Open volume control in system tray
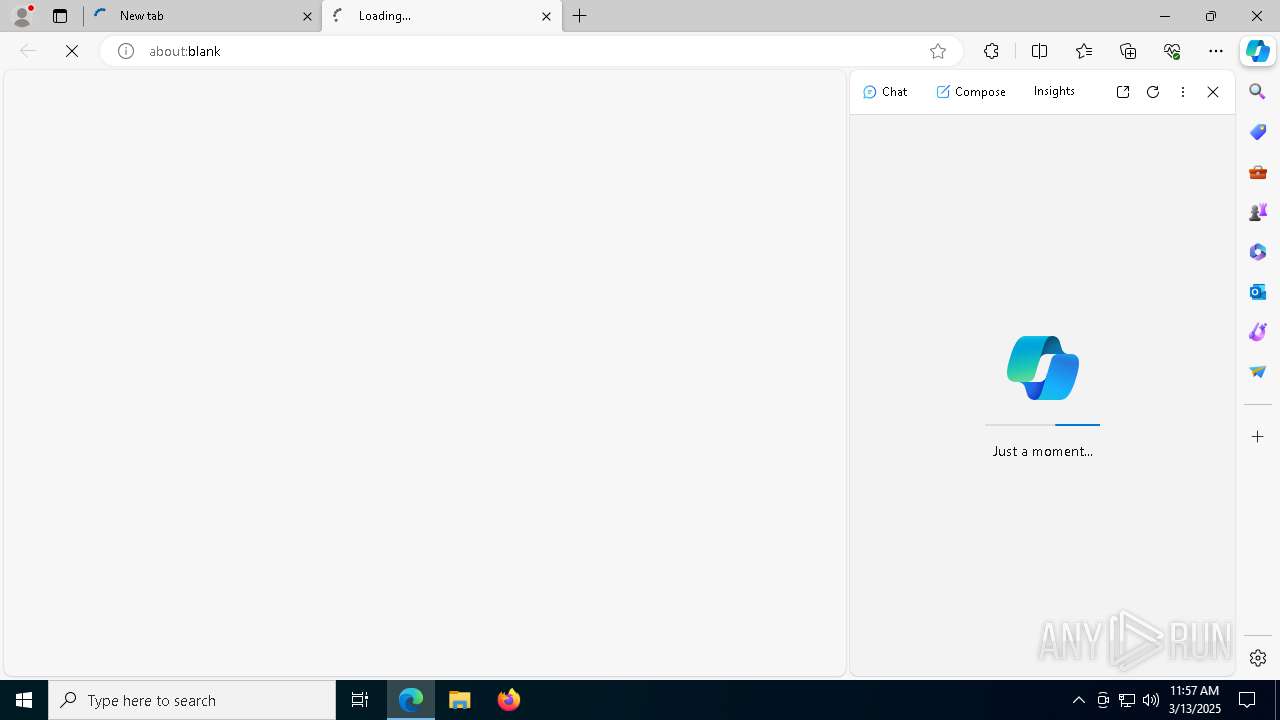This screenshot has width=1280, height=720. tap(1151, 700)
